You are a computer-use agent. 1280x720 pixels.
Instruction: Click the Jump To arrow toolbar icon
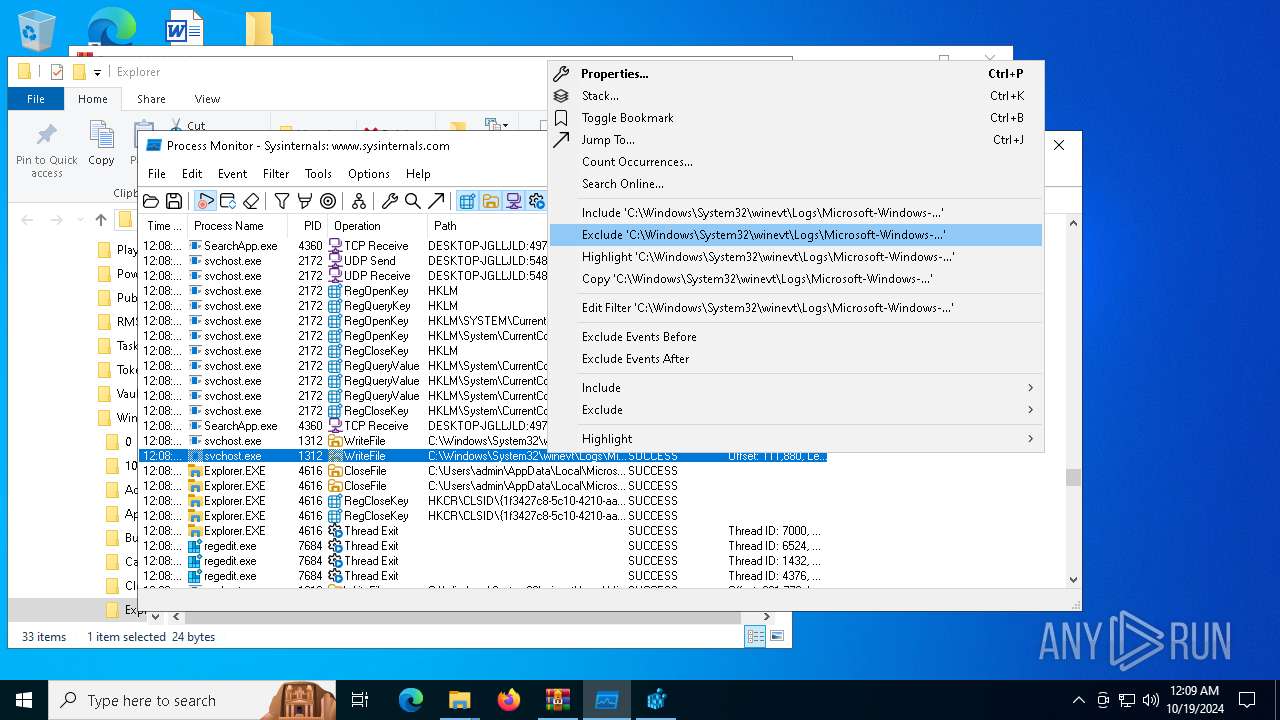pos(435,201)
